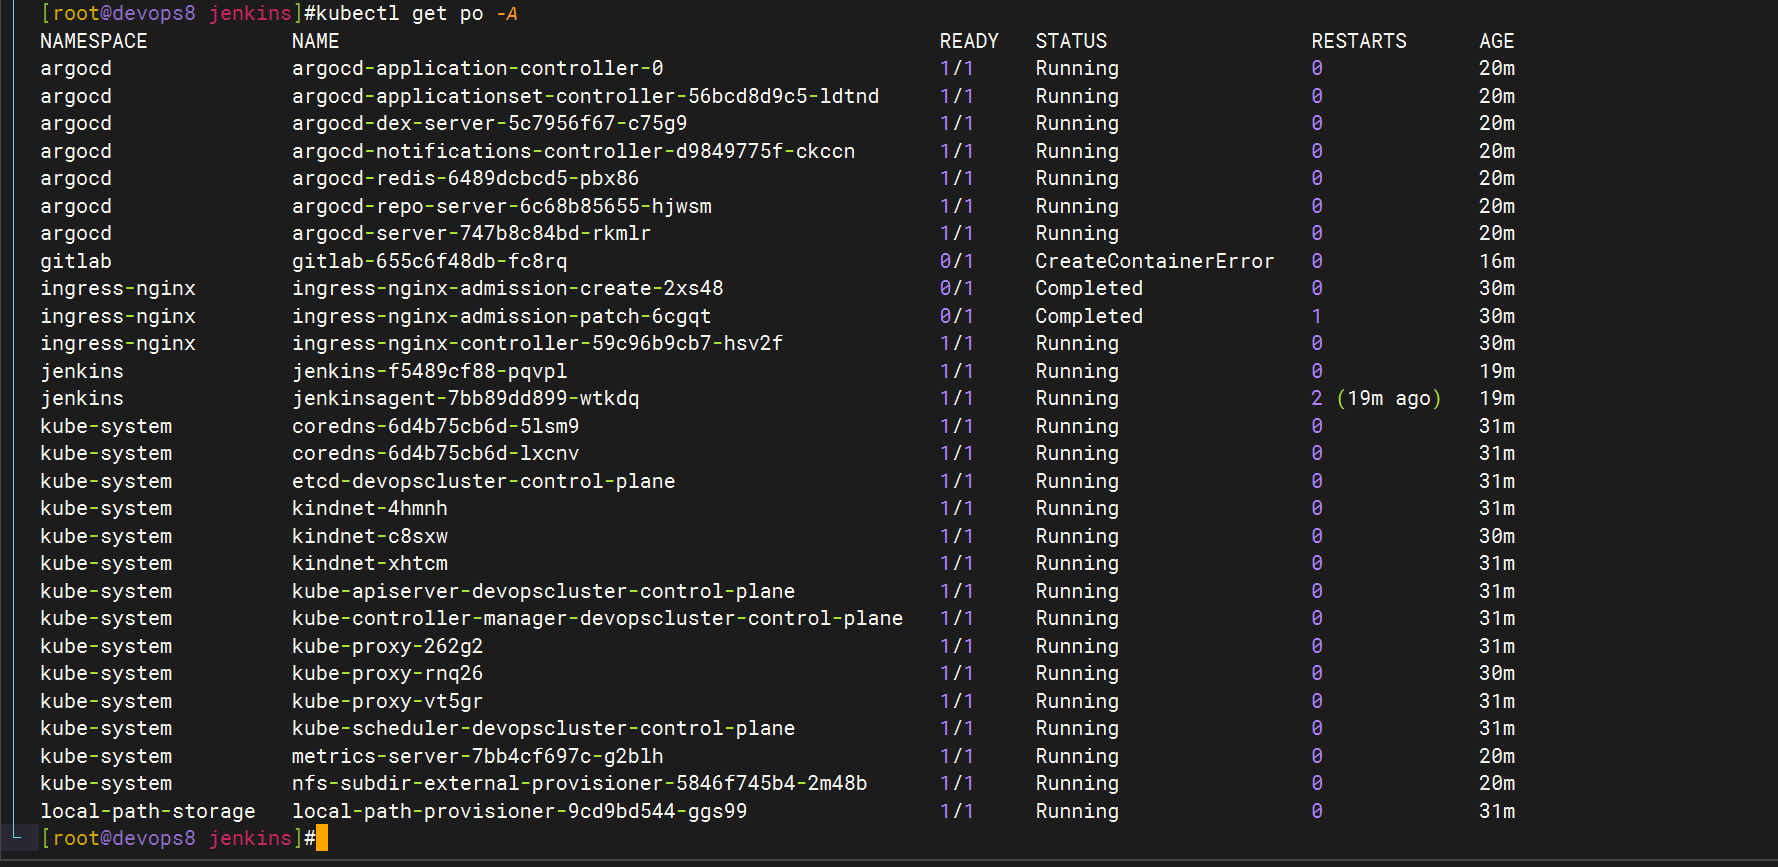Select the READY column header
This screenshot has height=867, width=1778.
pyautogui.click(x=969, y=41)
